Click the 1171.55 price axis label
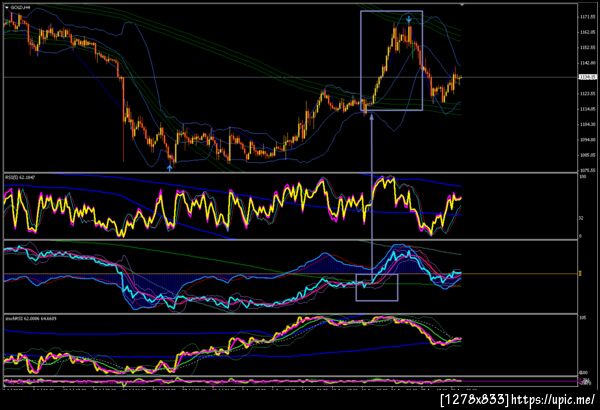Image resolution: width=600 pixels, height=410 pixels. click(x=587, y=17)
